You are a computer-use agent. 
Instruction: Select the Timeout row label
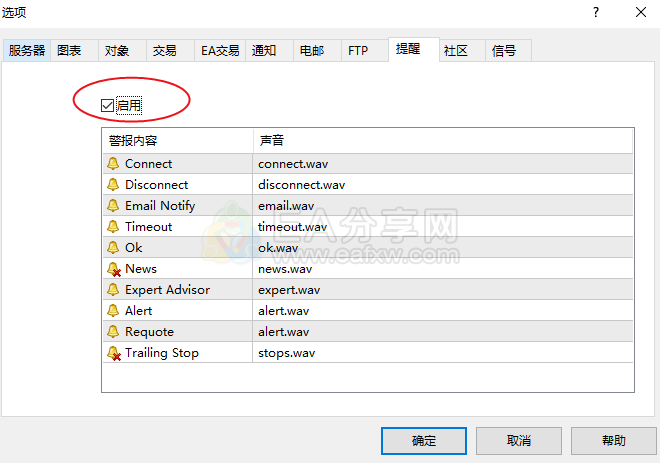tap(149, 226)
